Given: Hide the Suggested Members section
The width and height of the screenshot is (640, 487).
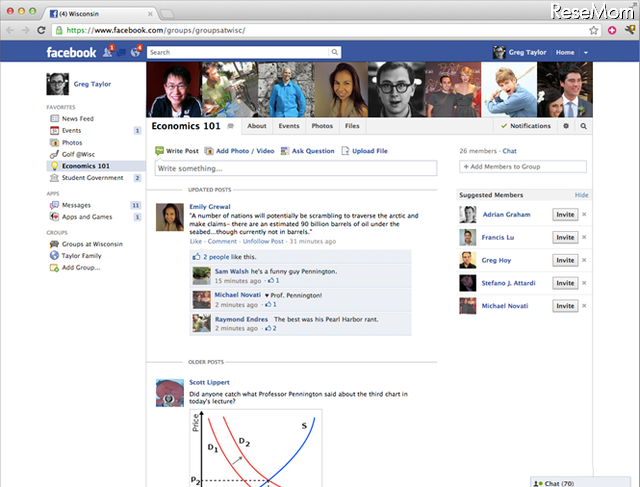Looking at the screenshot, I should click(581, 195).
